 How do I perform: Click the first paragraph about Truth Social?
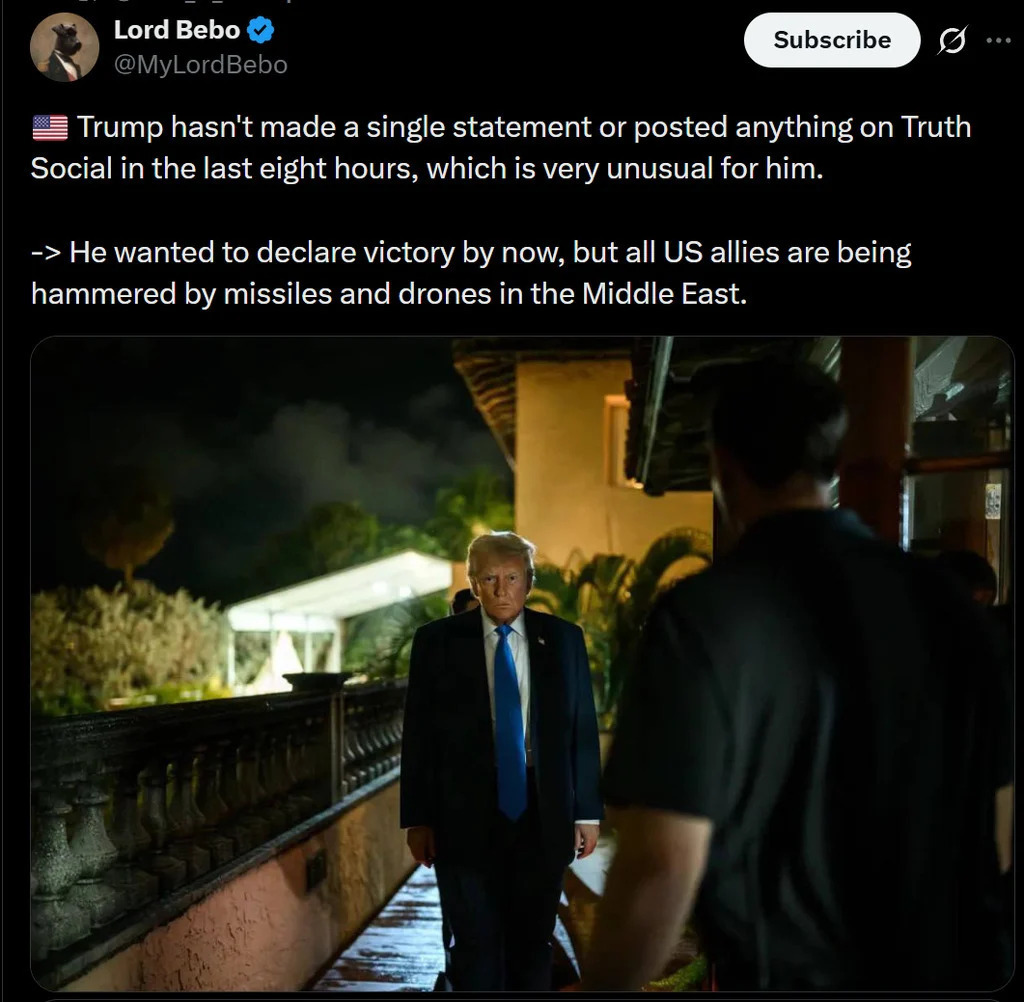(x=500, y=147)
